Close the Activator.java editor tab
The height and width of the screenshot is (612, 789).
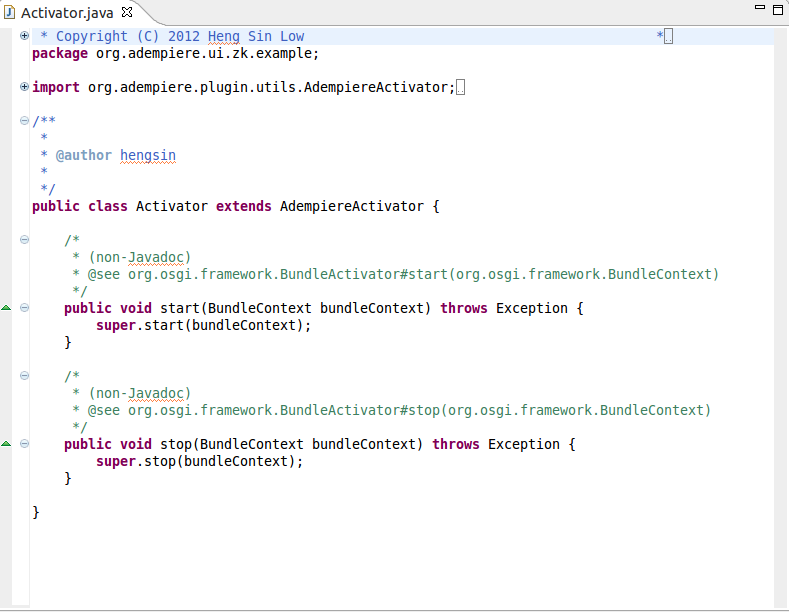click(x=127, y=13)
